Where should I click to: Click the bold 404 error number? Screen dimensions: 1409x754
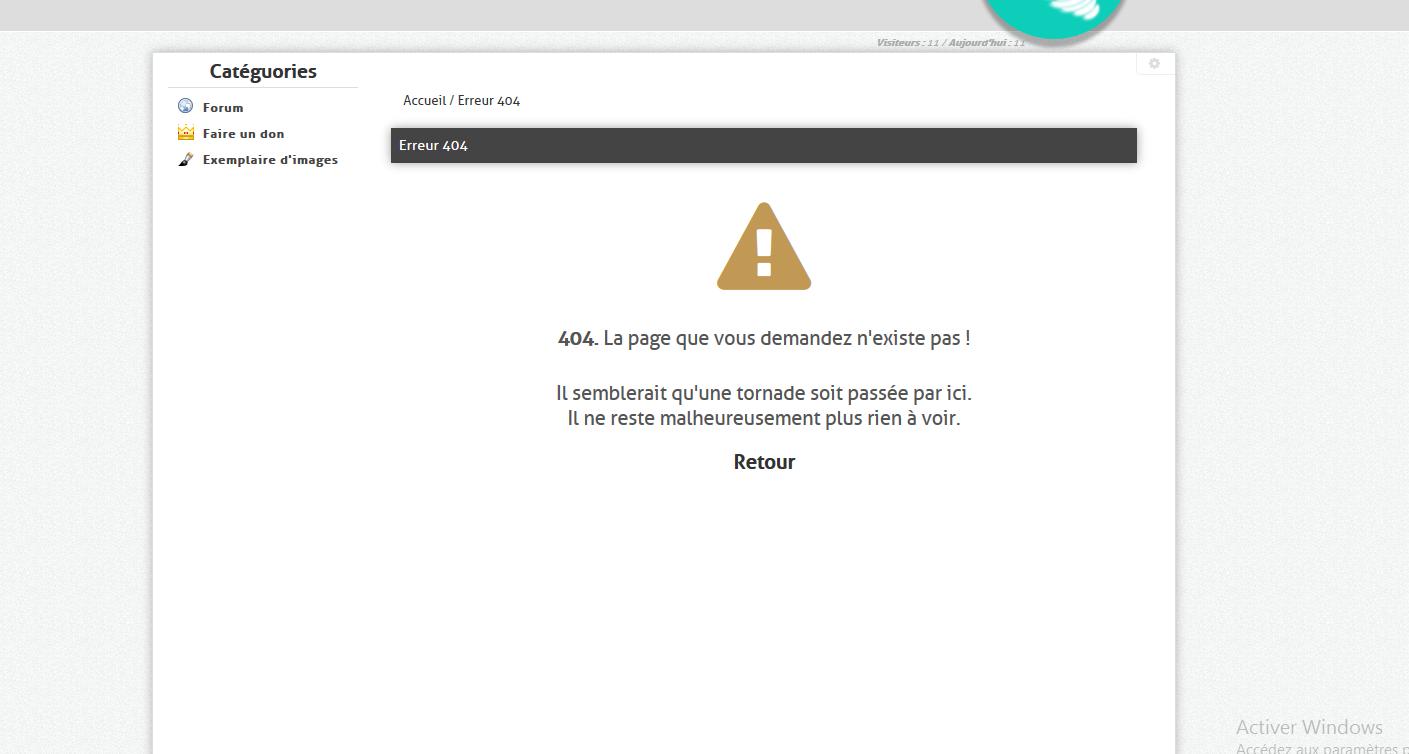(576, 339)
